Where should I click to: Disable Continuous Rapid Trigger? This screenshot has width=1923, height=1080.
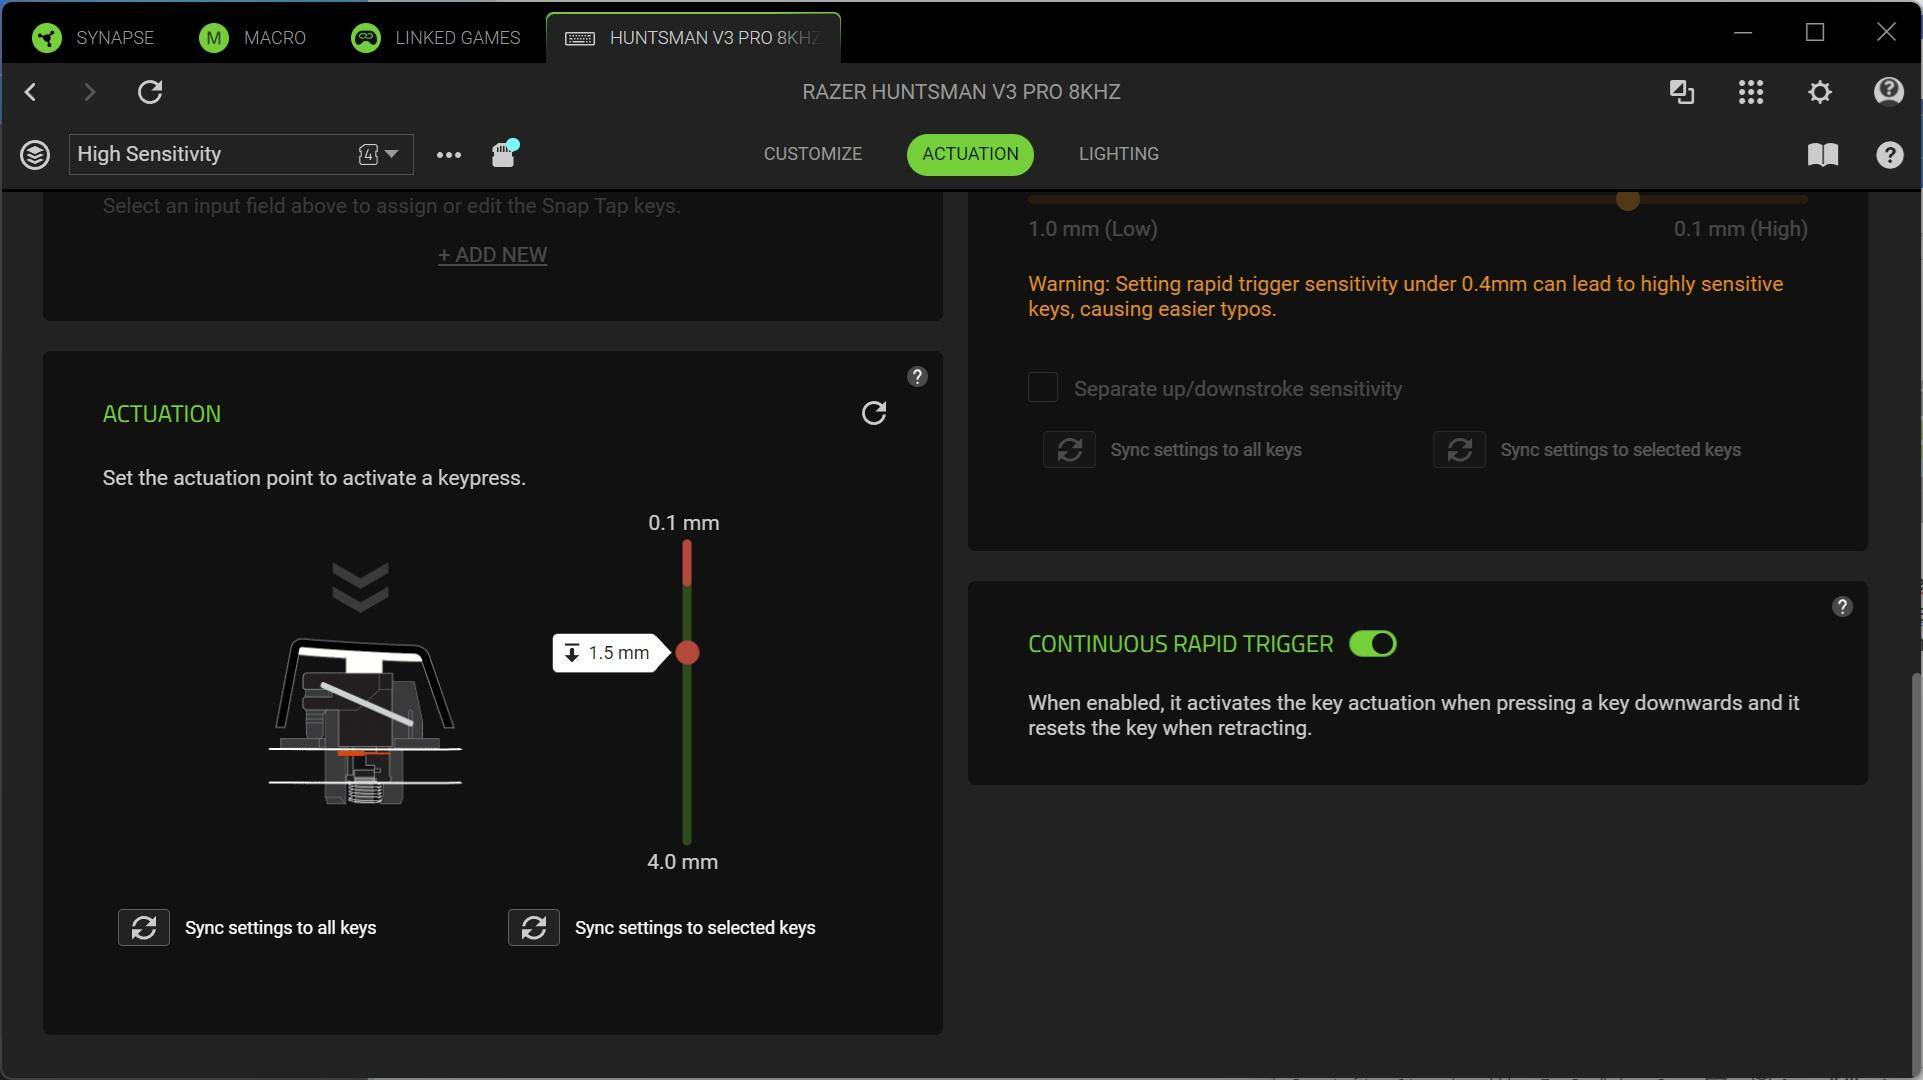tap(1372, 643)
